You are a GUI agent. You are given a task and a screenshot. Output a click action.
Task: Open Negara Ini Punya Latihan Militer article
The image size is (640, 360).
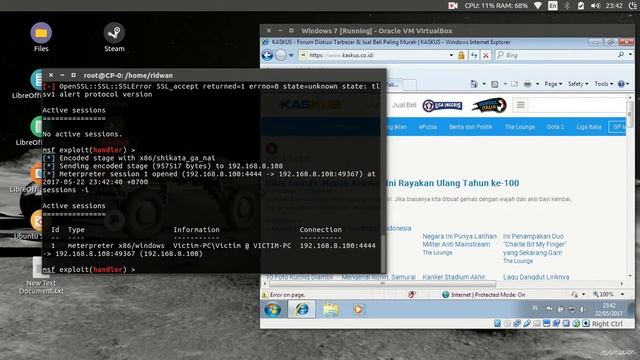460,240
